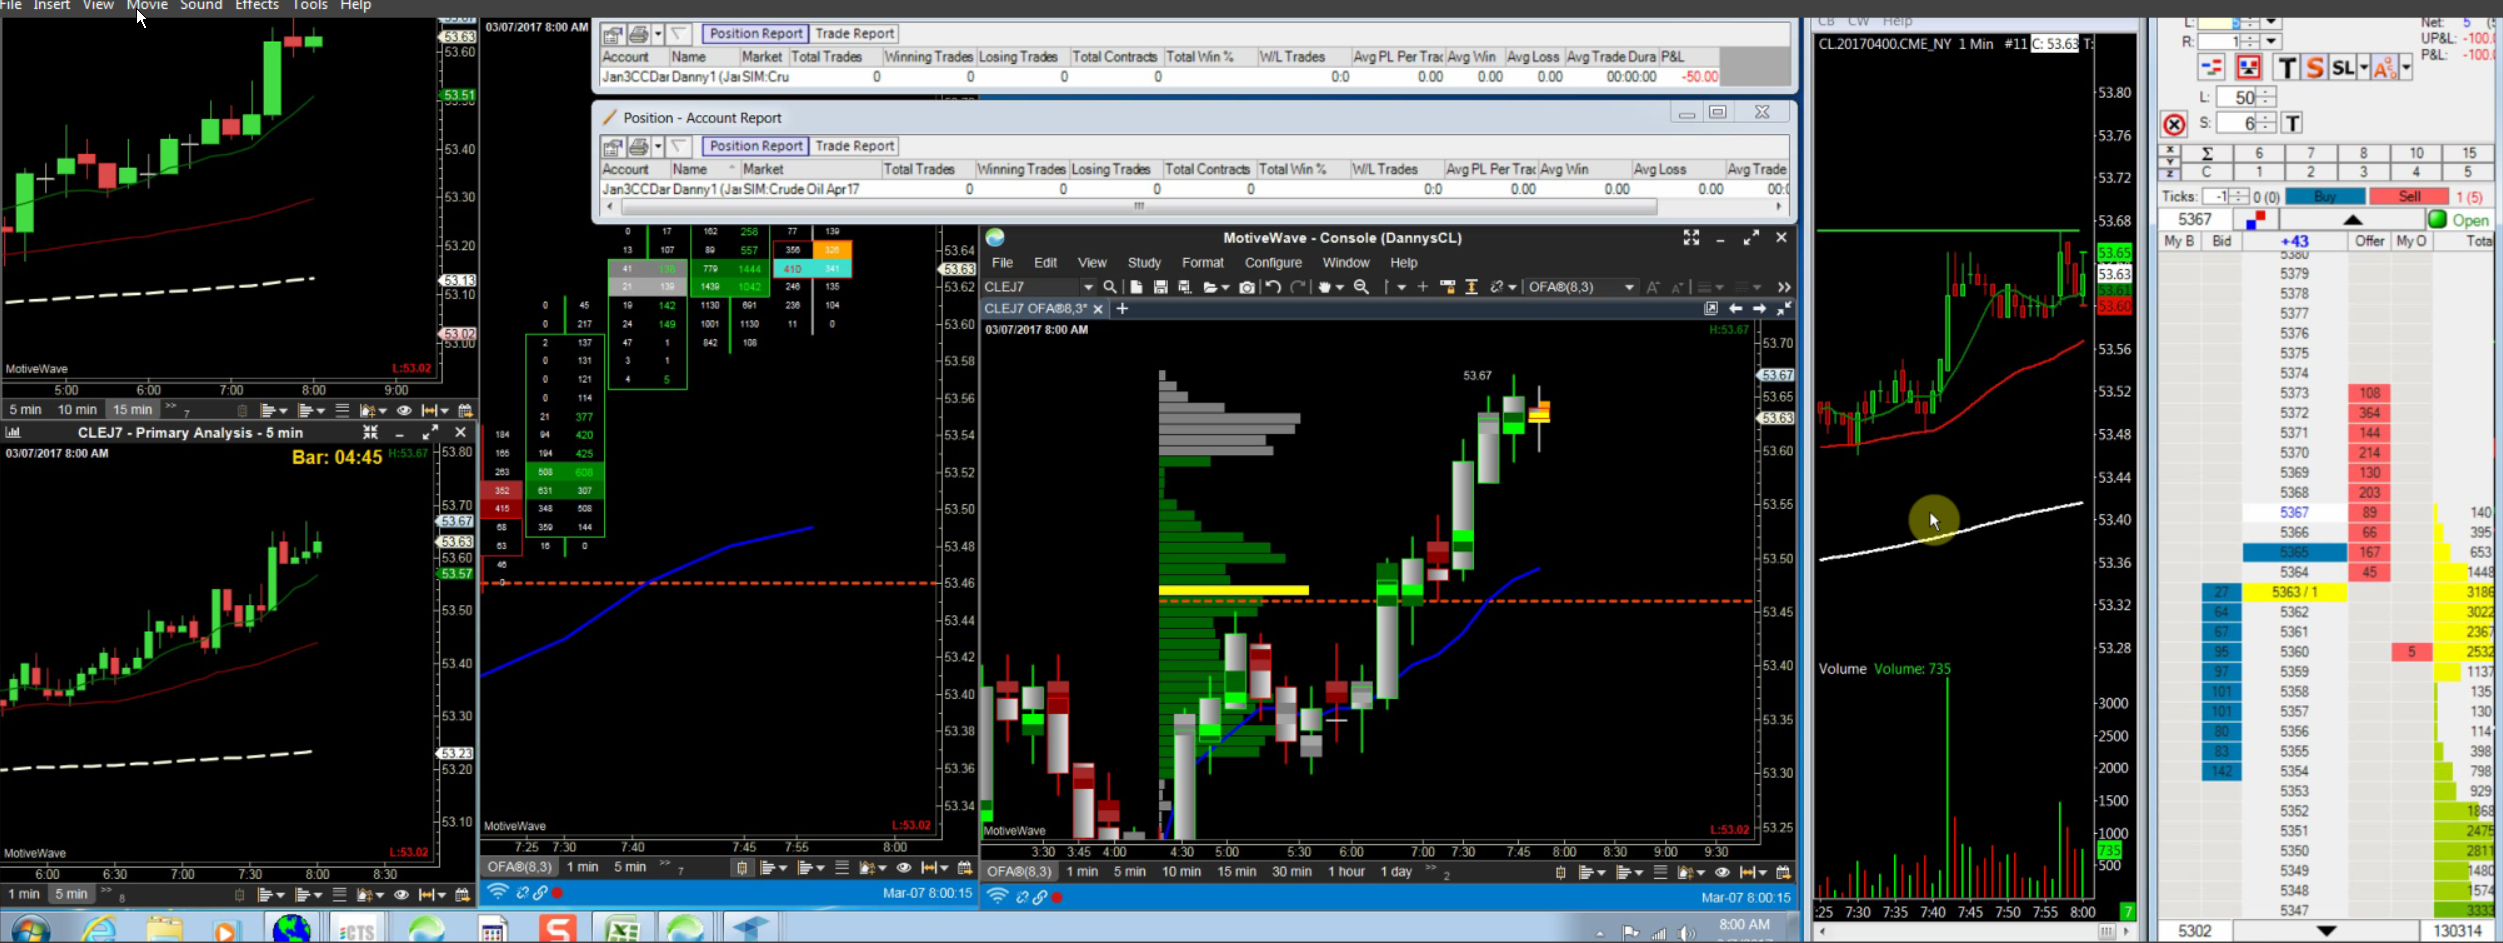Viewport: 2503px width, 943px height.
Task: Open the CLEJ7 symbol dropdown in Console
Action: coord(1088,287)
